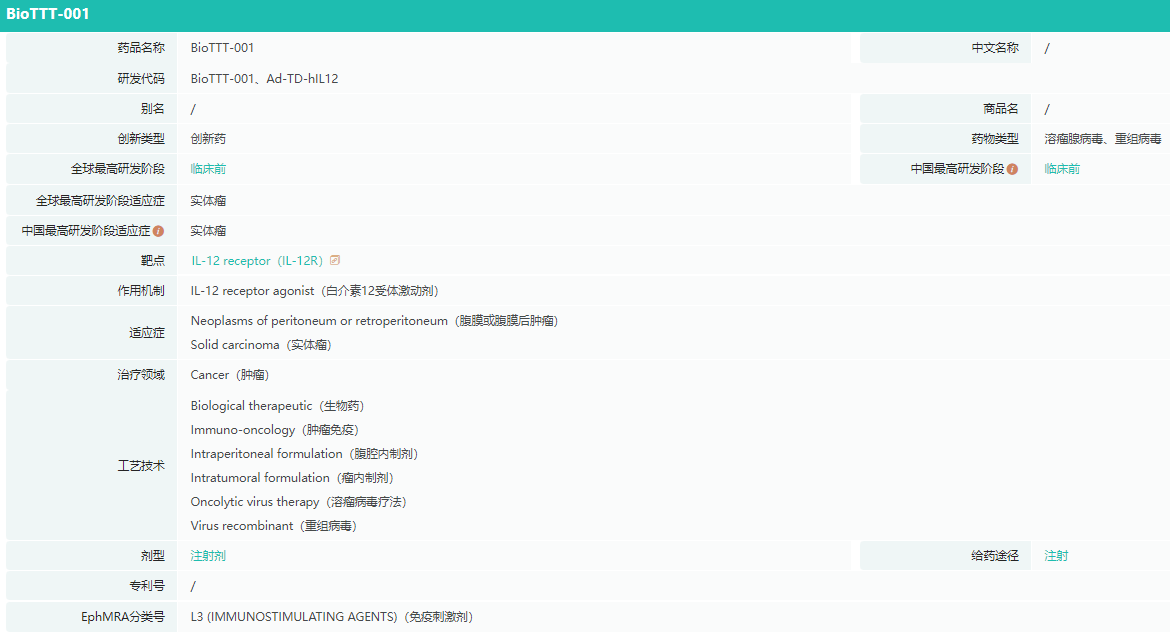
Task: Click the 药品名称 field label
Action: click(x=141, y=48)
